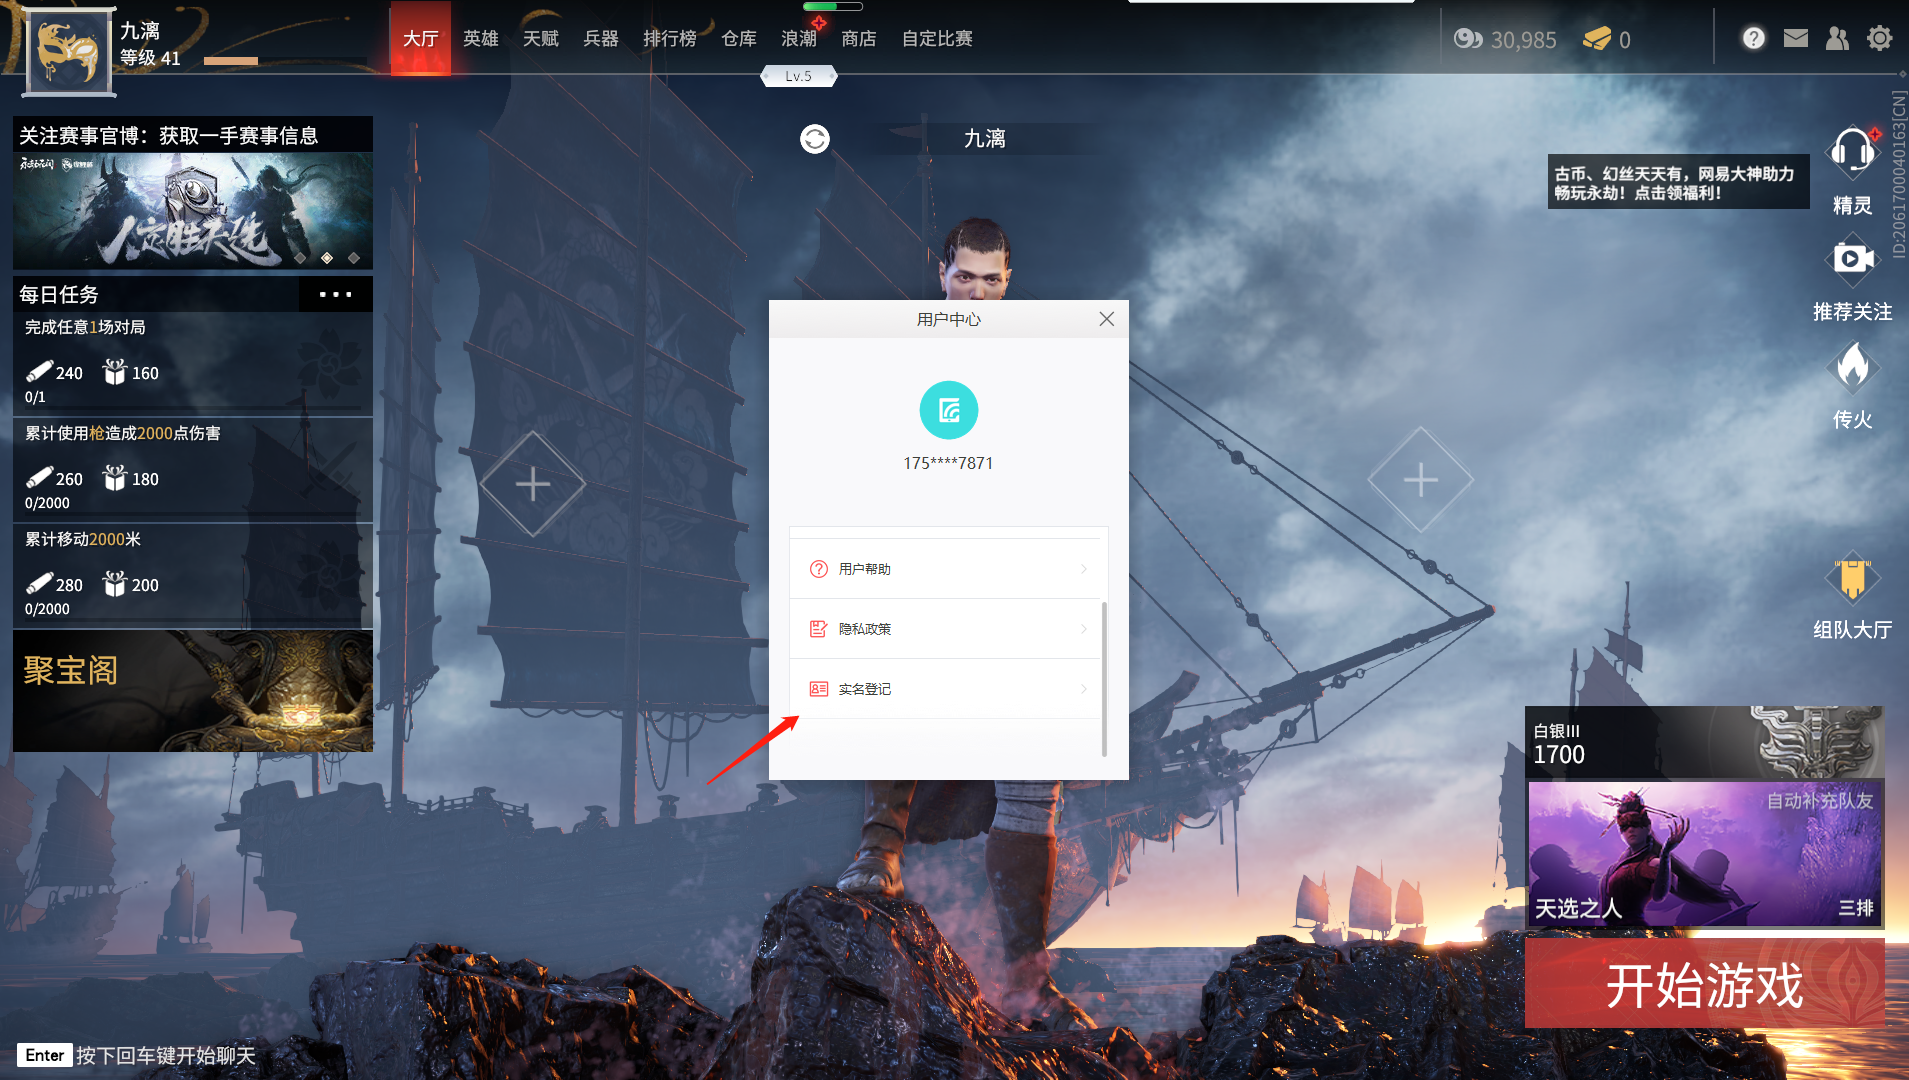The image size is (1909, 1080).
Task: Expand the 隐私政策 row chevron
Action: [1084, 629]
